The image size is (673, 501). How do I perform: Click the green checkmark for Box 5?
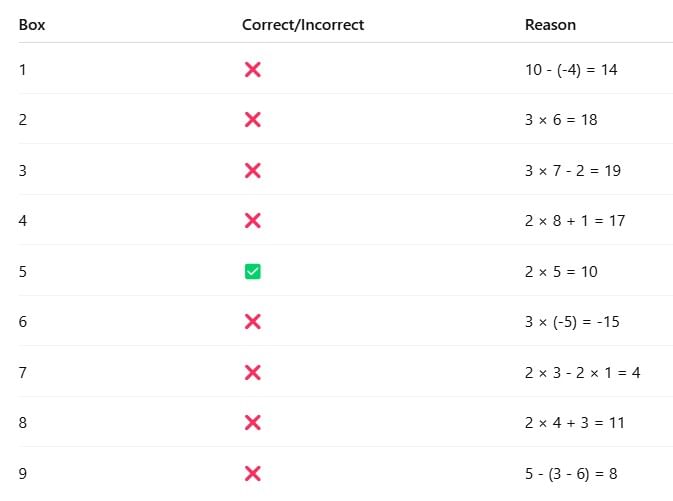[252, 271]
